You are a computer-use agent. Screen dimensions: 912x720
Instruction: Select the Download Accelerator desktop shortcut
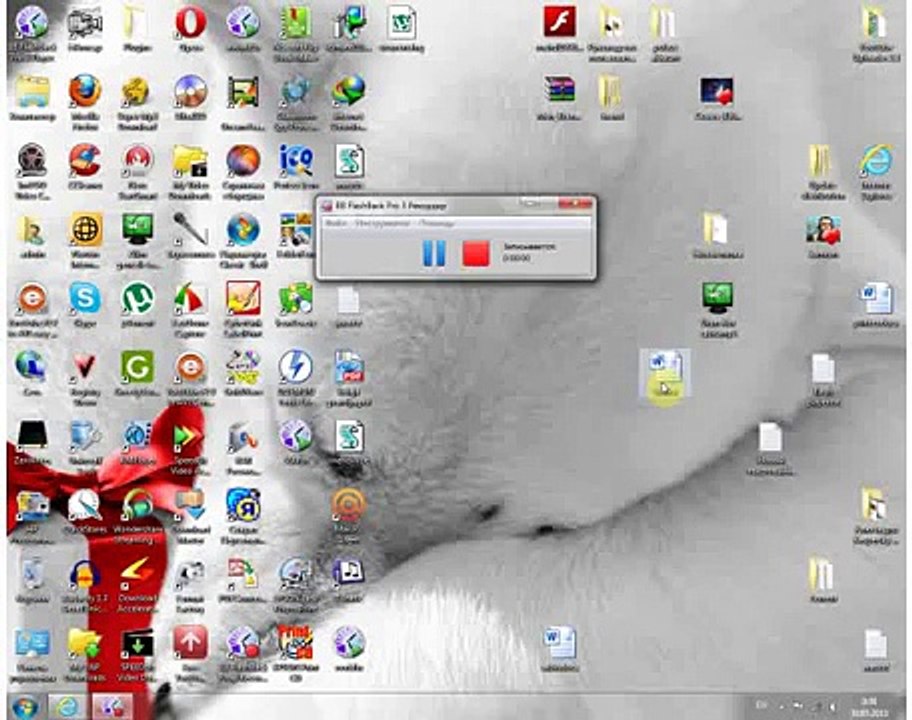137,573
